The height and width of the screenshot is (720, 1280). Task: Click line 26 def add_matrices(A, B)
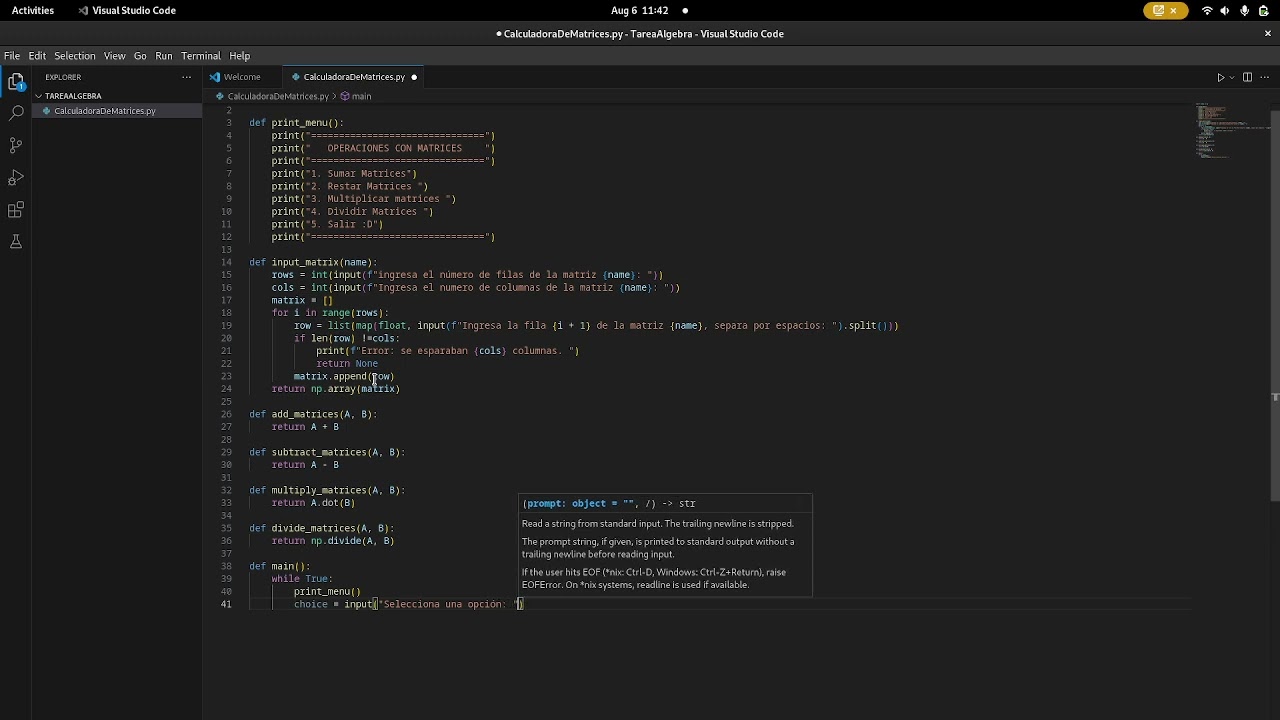point(313,414)
